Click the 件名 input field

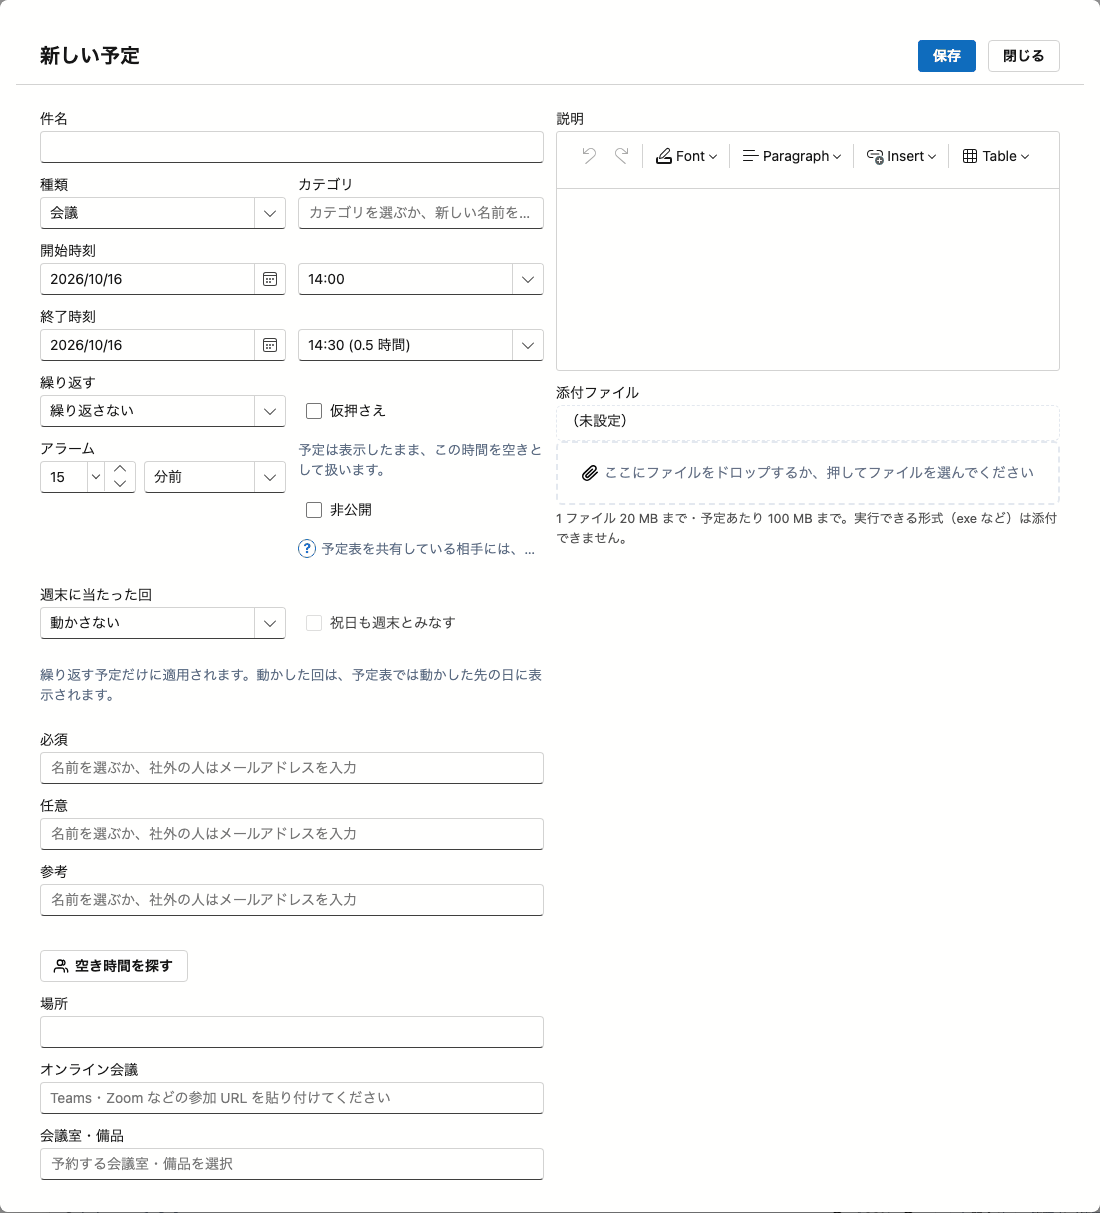pos(292,147)
